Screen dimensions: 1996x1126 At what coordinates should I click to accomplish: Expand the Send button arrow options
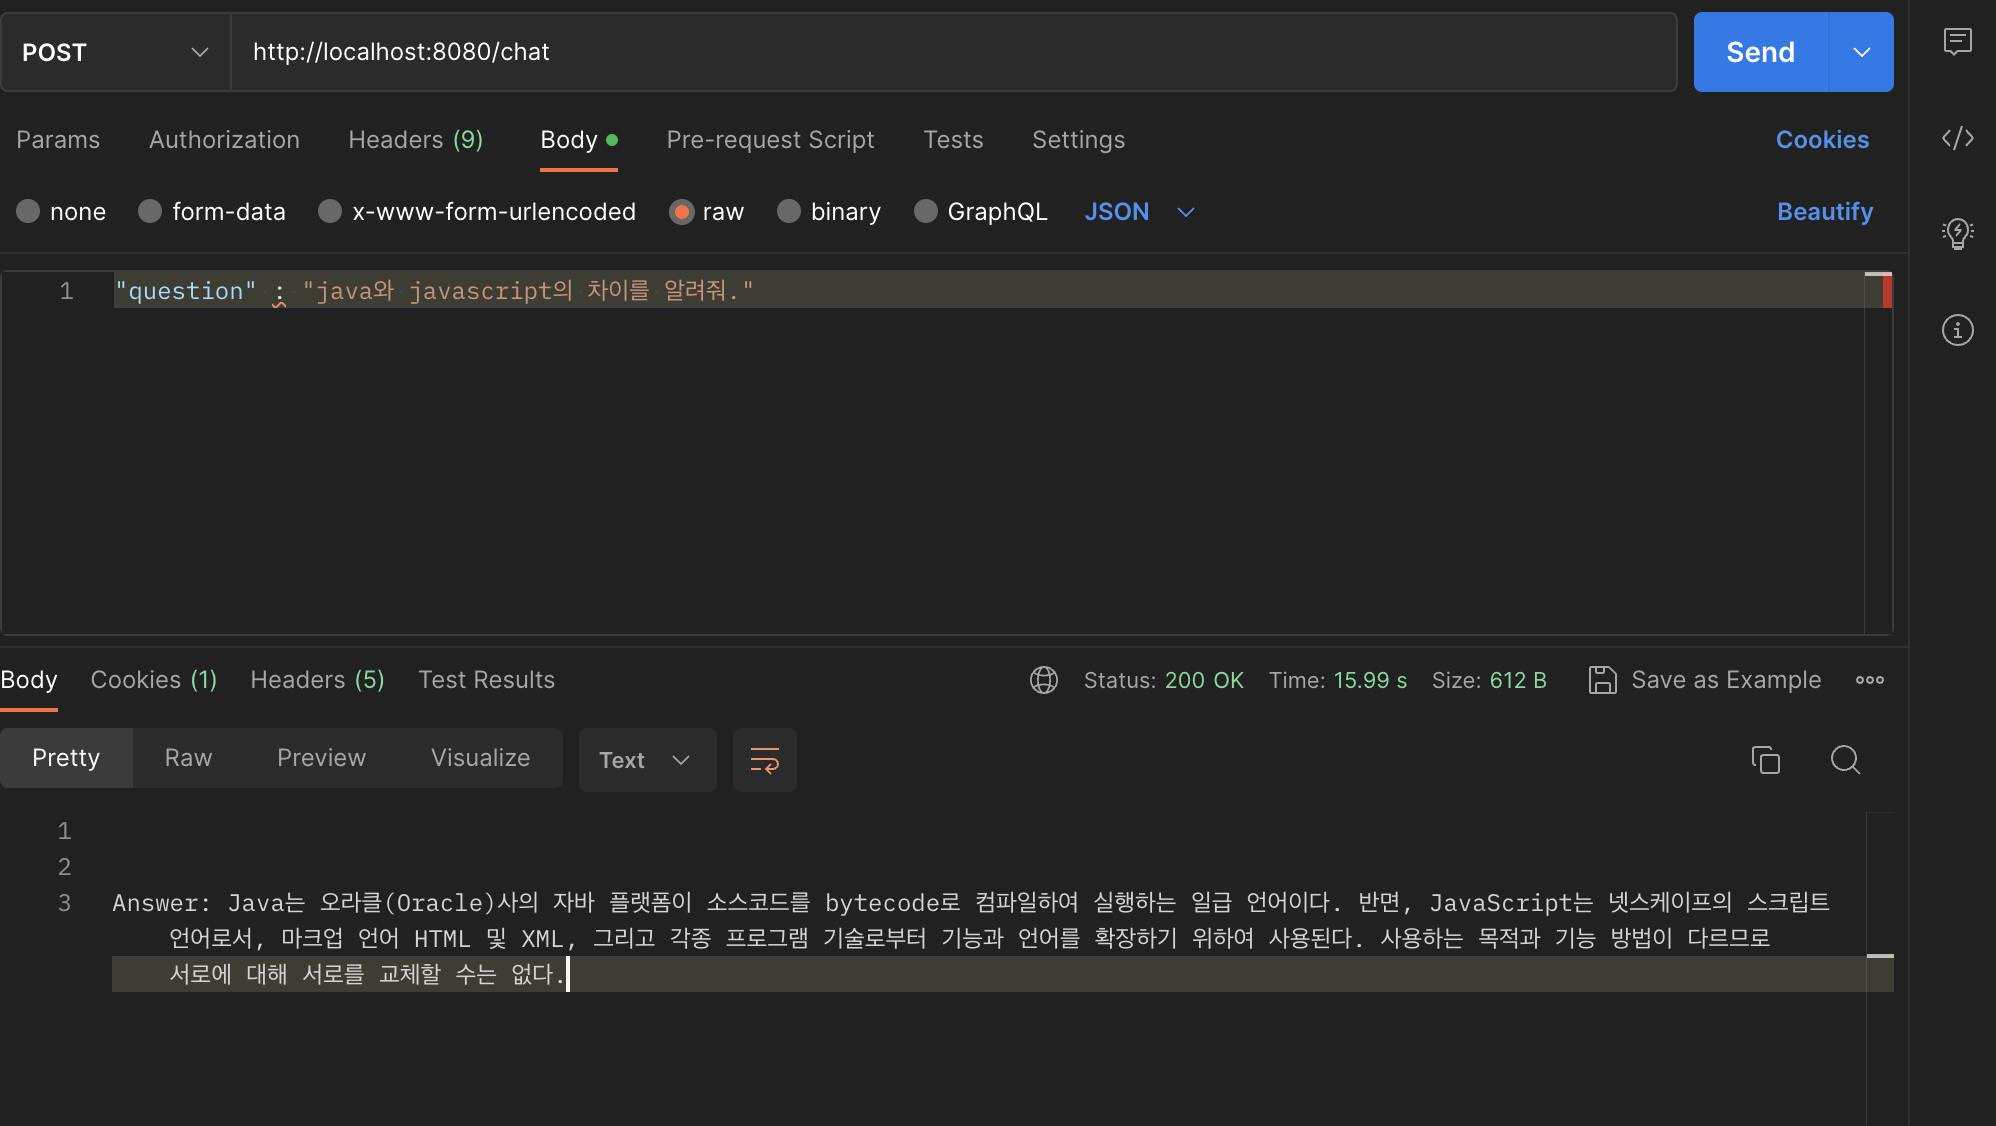click(x=1861, y=52)
